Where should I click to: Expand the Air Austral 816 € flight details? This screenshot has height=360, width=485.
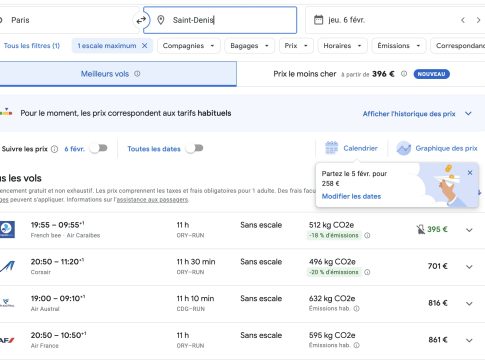(469, 303)
